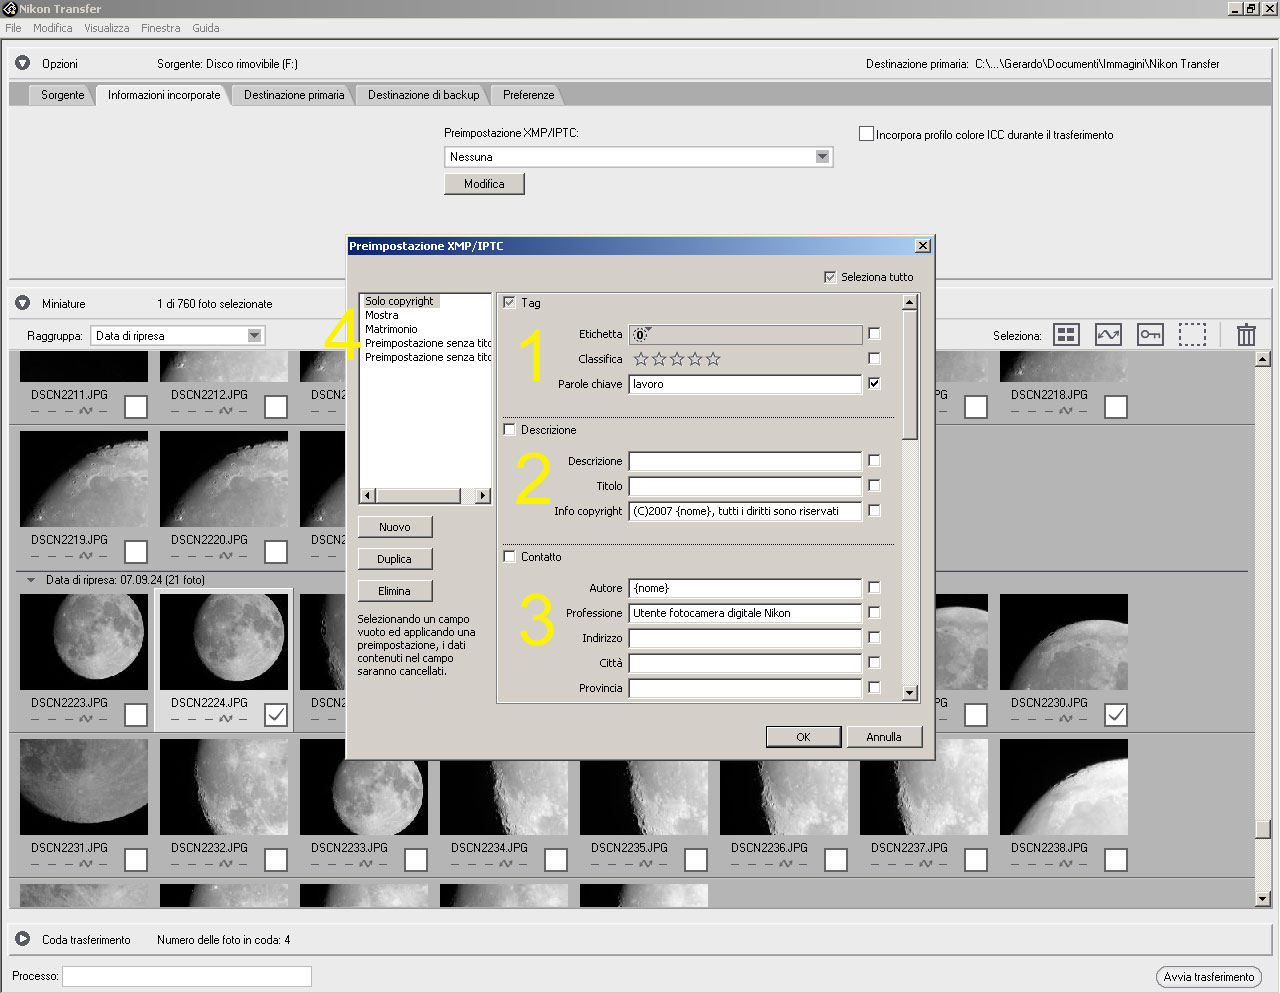The width and height of the screenshot is (1280, 993).
Task: Click the Parole chiave input field
Action: (x=745, y=384)
